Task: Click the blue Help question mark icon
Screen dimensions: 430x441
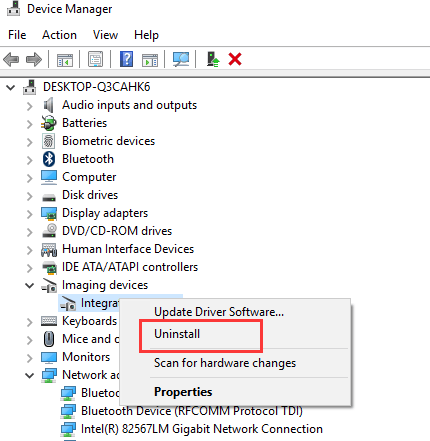Action: (126, 59)
